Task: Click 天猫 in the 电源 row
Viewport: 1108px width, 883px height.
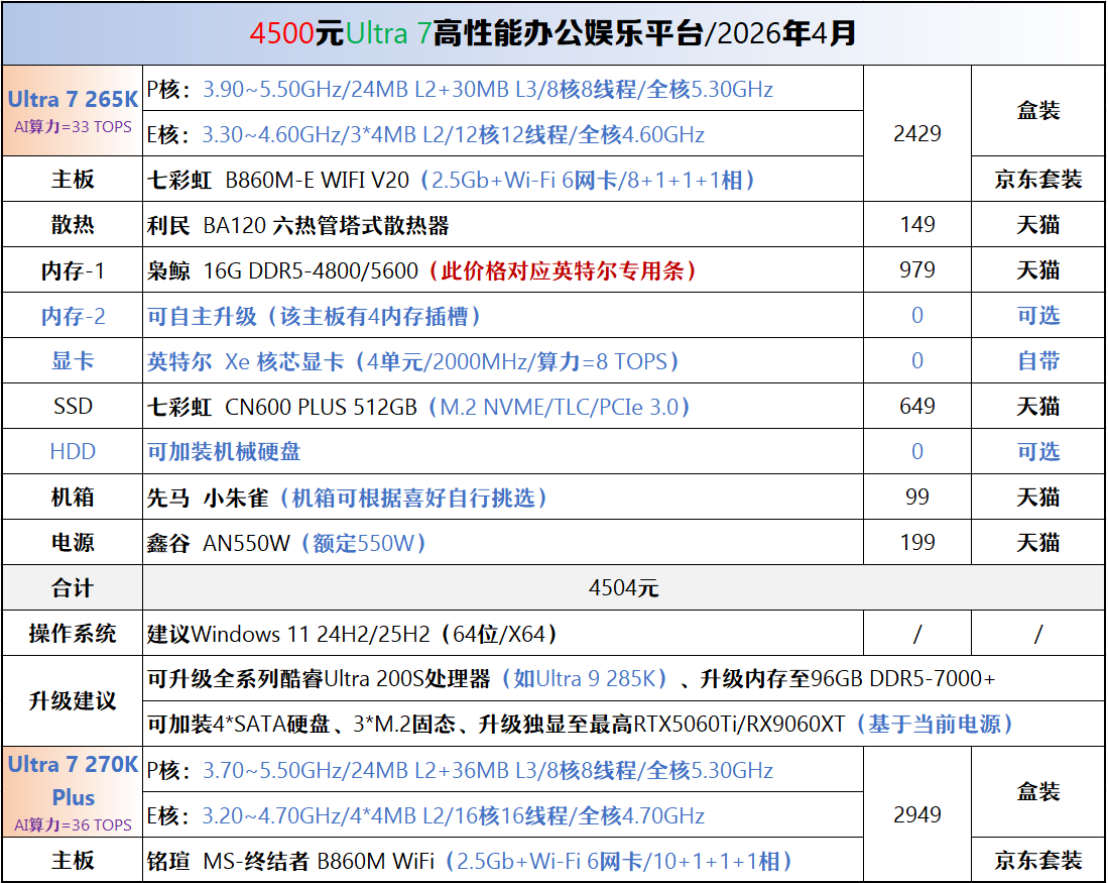Action: [x=1038, y=543]
